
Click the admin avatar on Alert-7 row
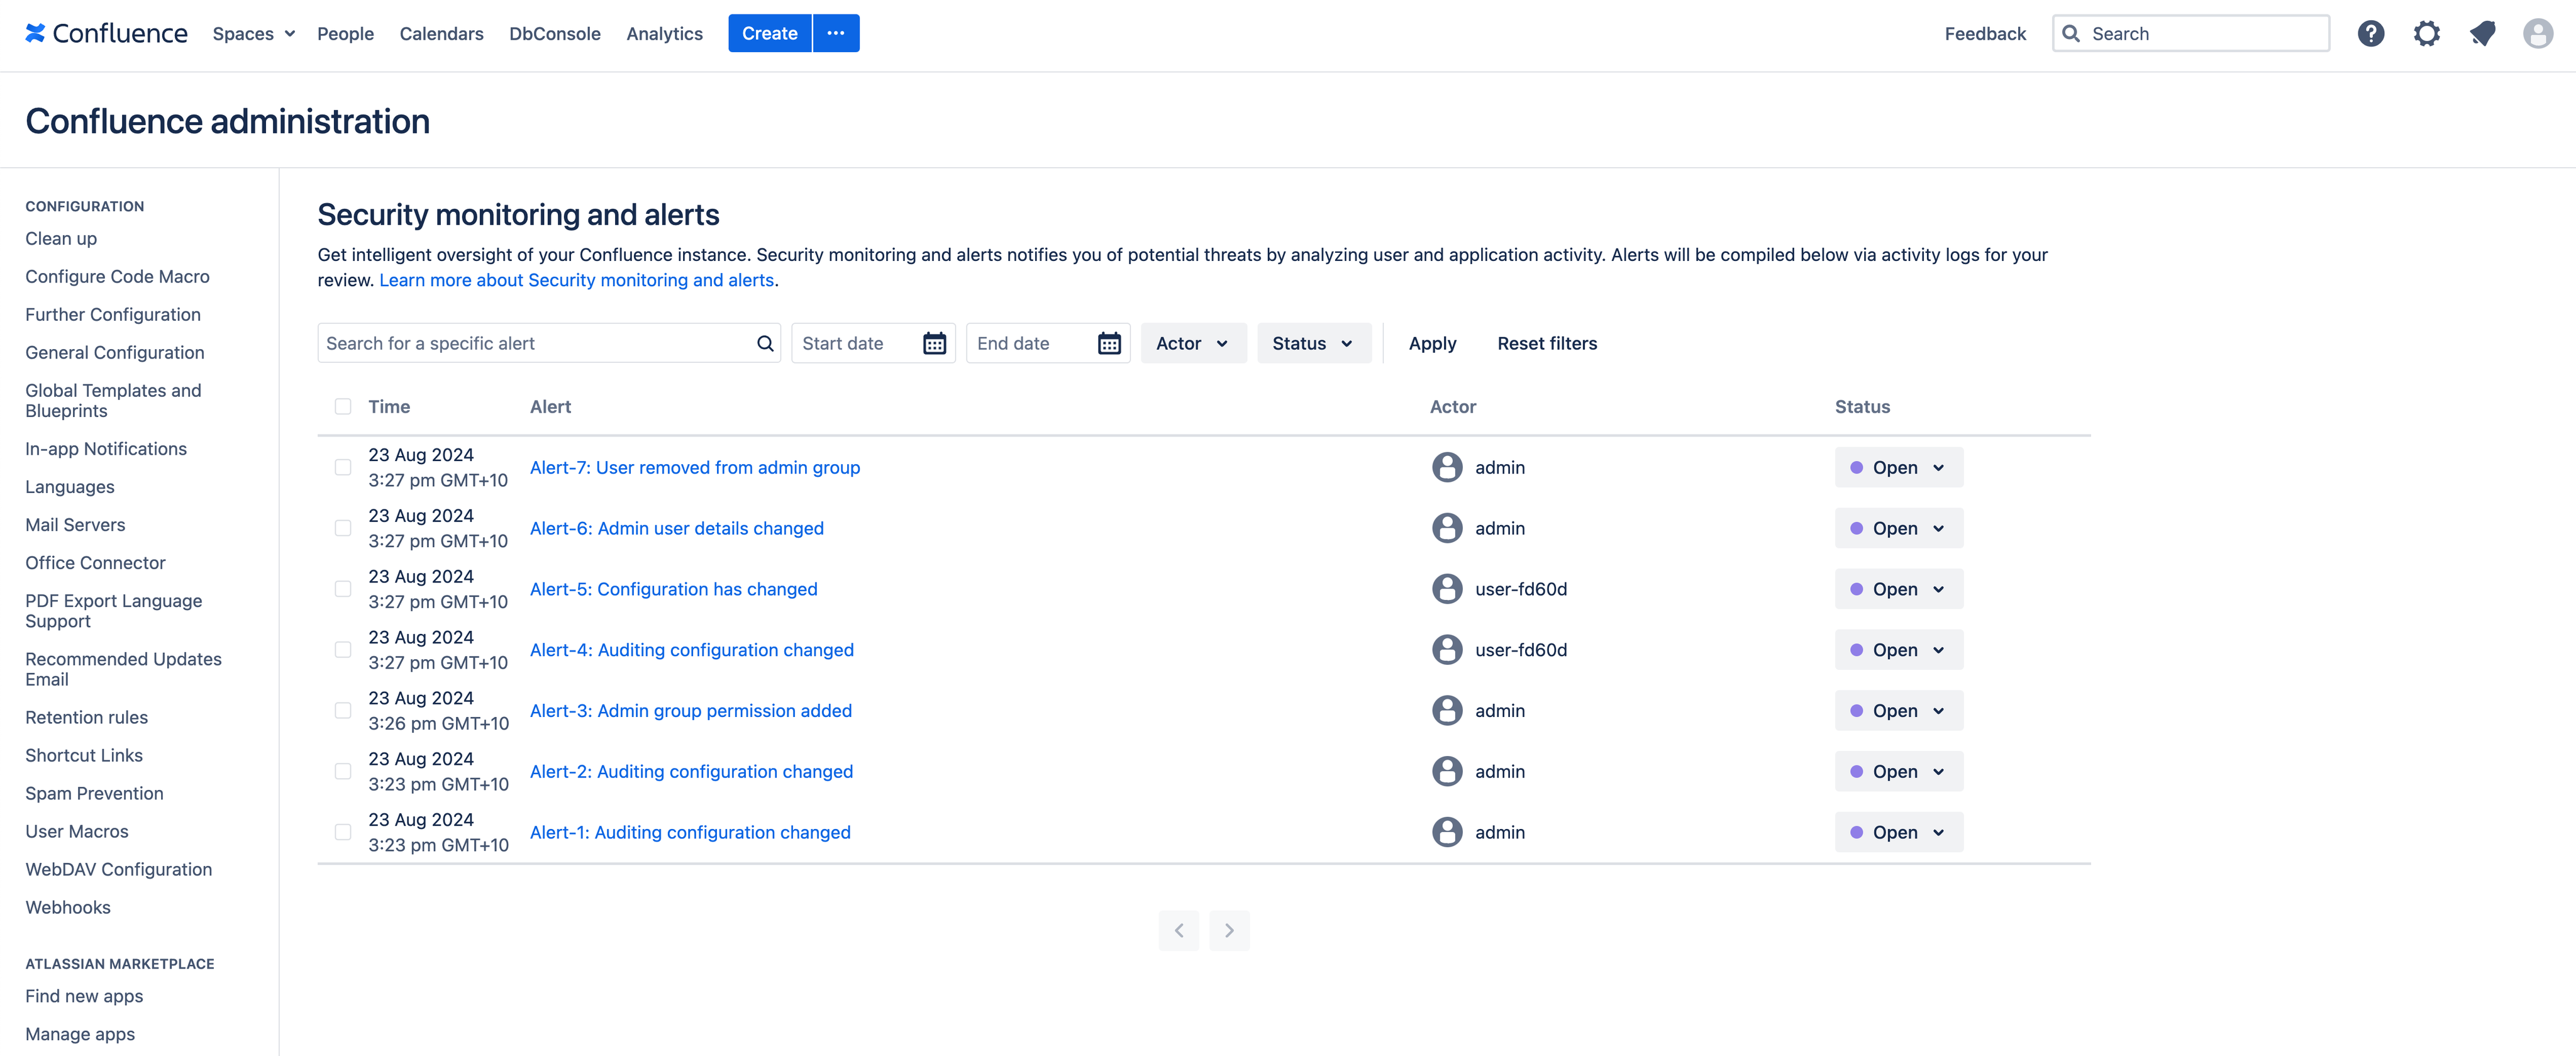1447,467
